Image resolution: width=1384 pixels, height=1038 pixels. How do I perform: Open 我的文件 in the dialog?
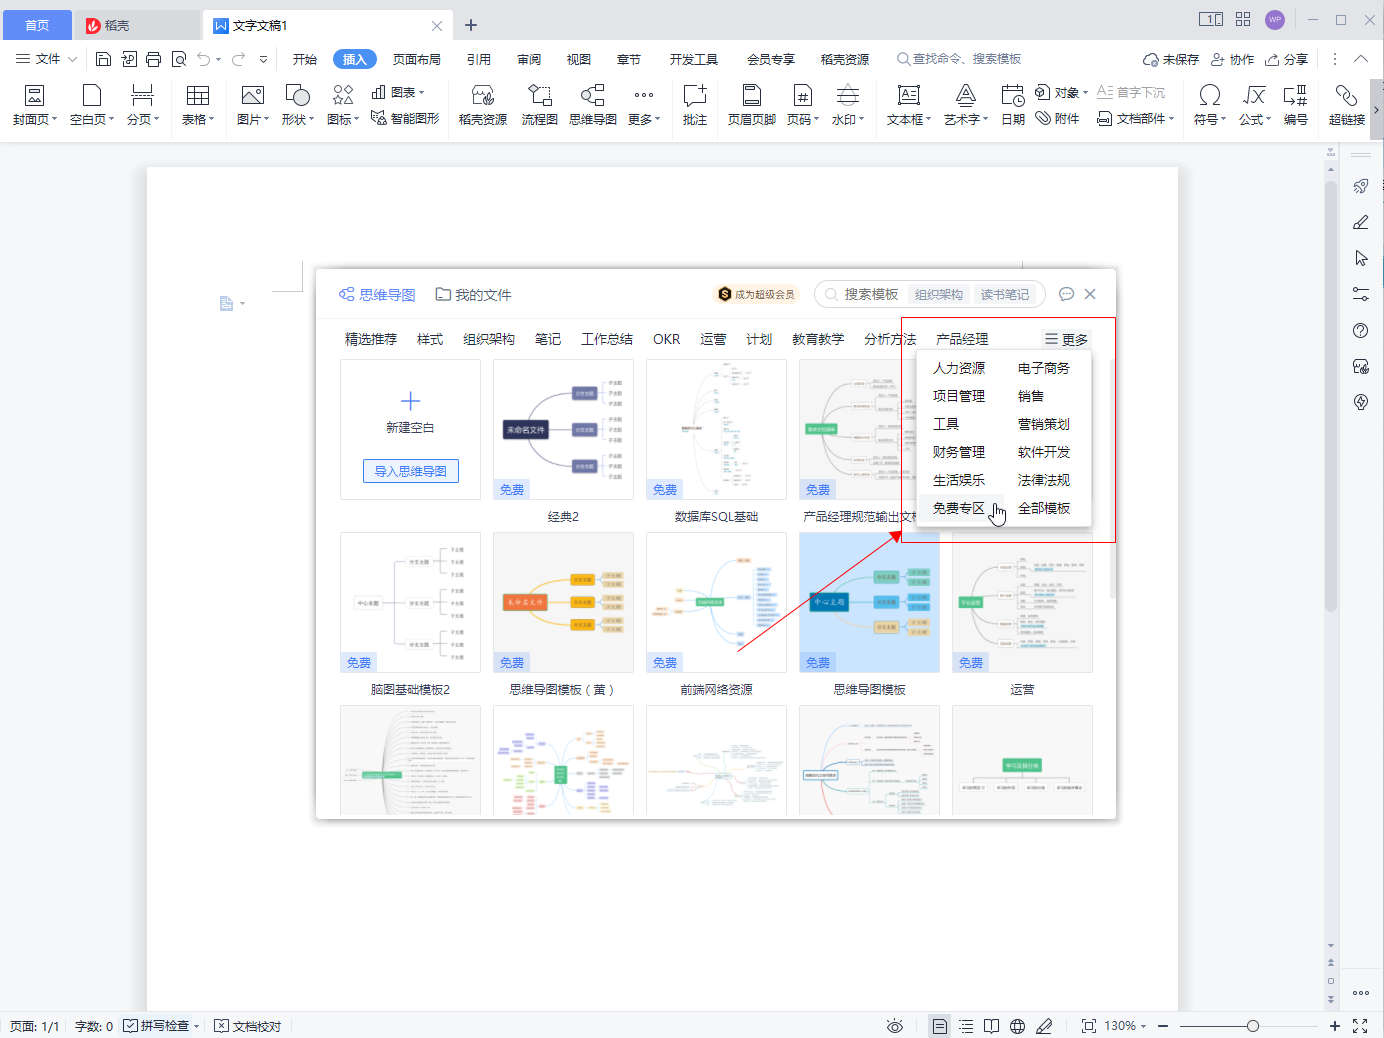[474, 294]
